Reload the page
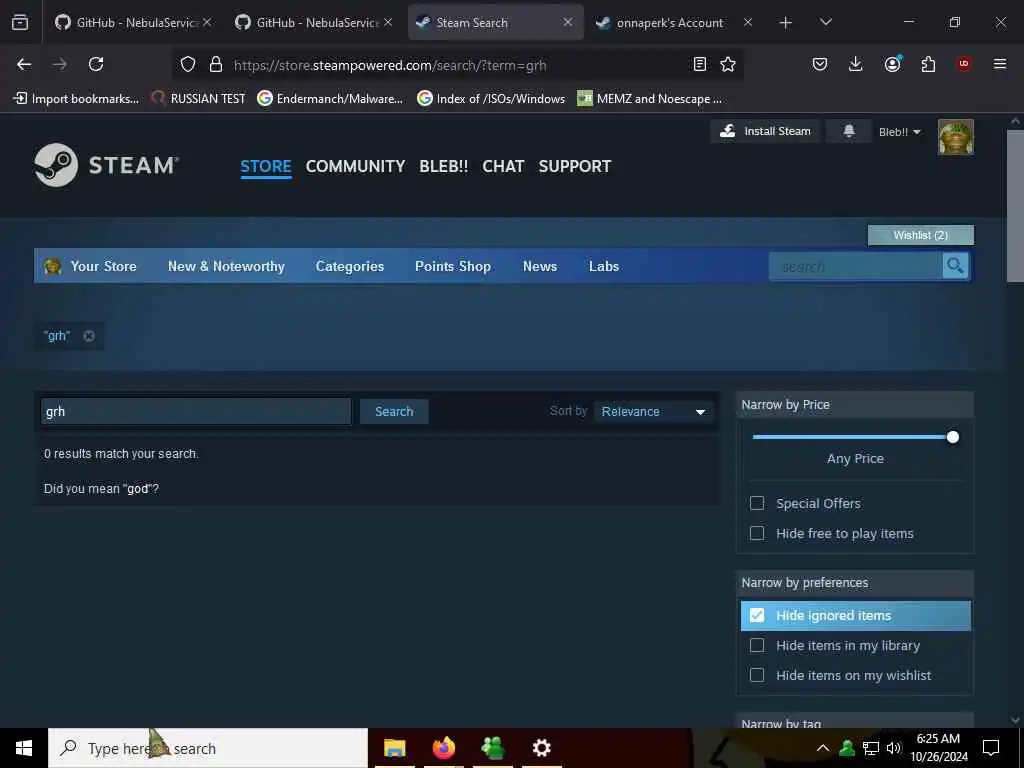The height and width of the screenshot is (768, 1024). coord(96,64)
